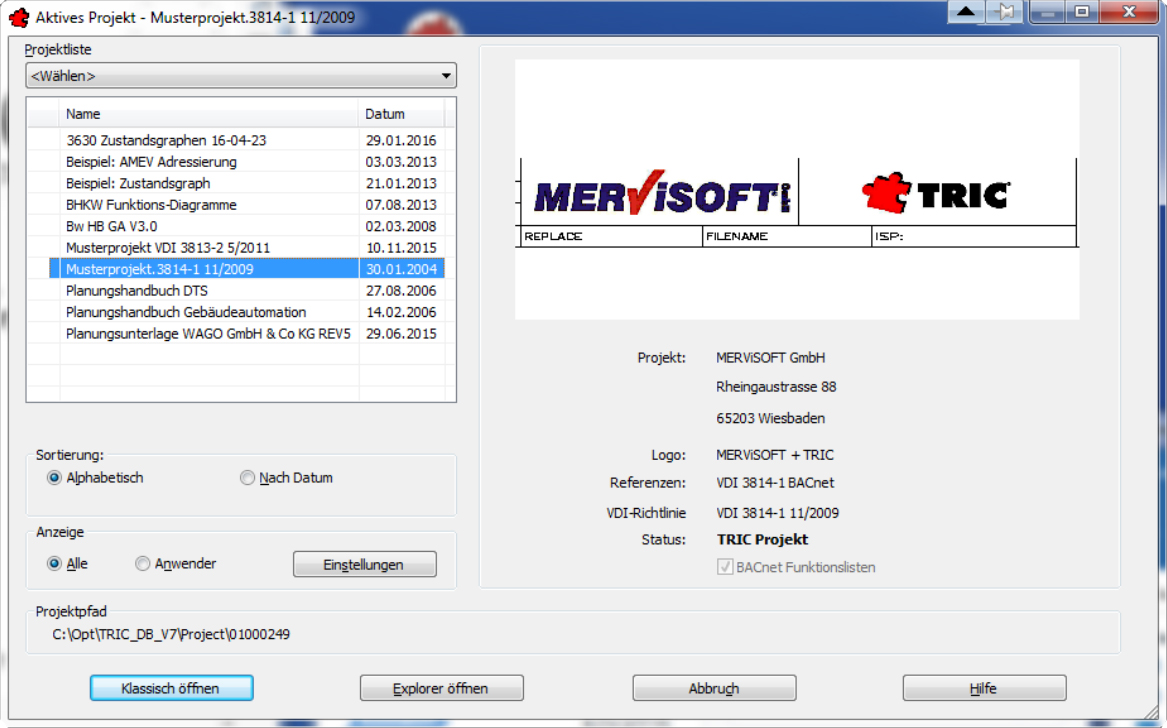Click VDI-Richtlinie value VDI 3814-1 11/2009

(778, 513)
